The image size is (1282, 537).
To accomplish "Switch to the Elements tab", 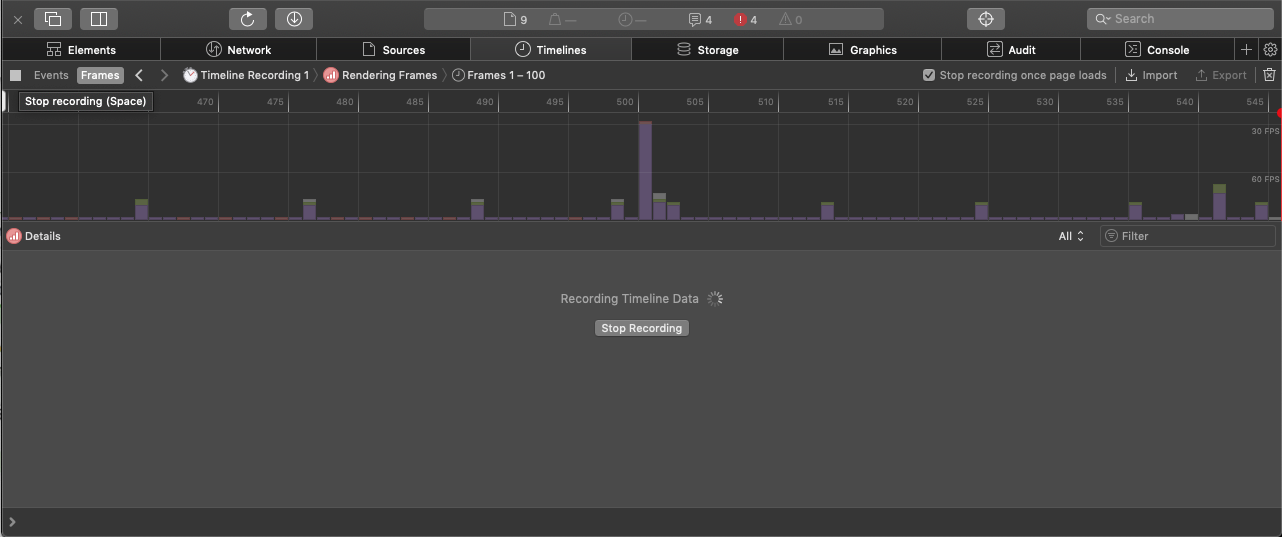I will (x=81, y=49).
